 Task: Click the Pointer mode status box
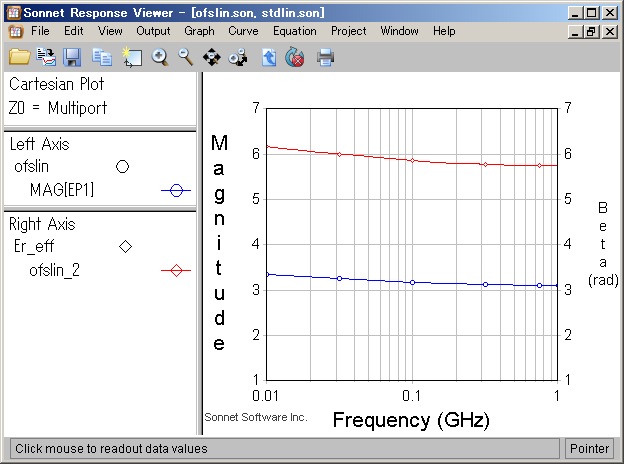589,448
